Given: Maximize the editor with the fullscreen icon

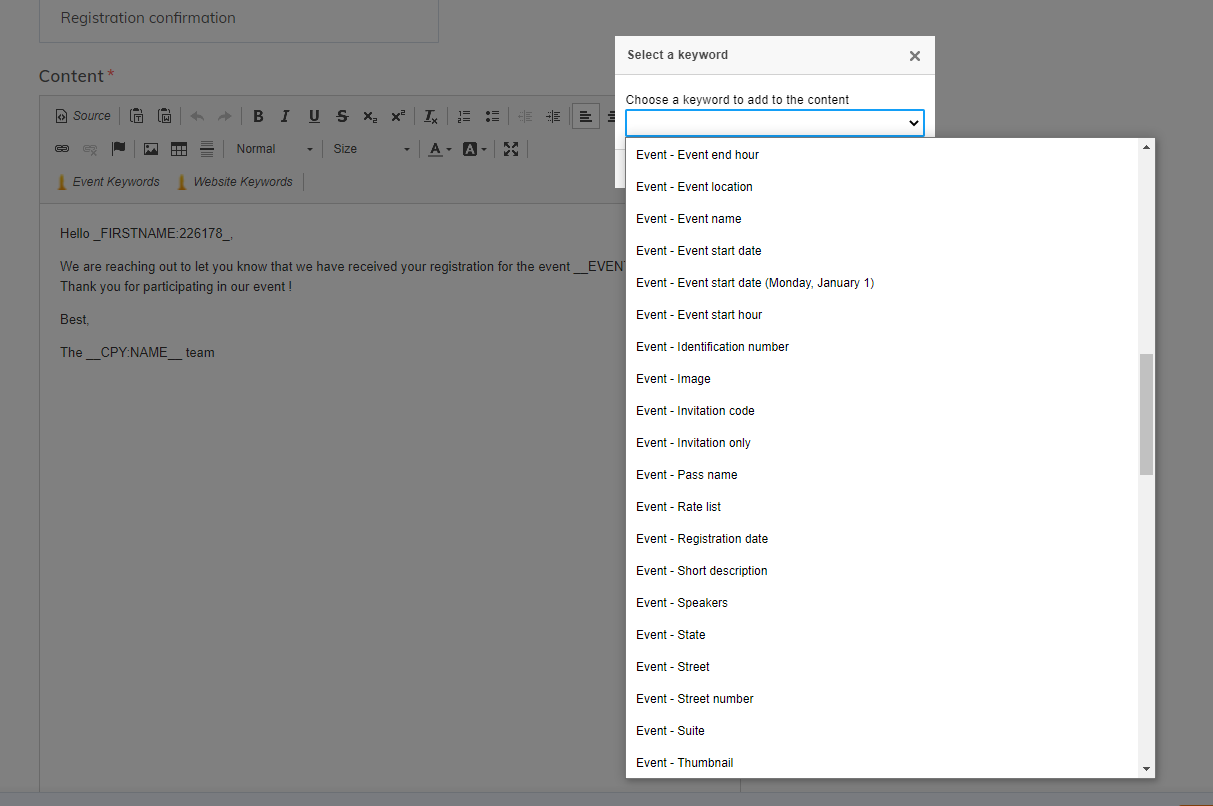Looking at the screenshot, I should (511, 149).
